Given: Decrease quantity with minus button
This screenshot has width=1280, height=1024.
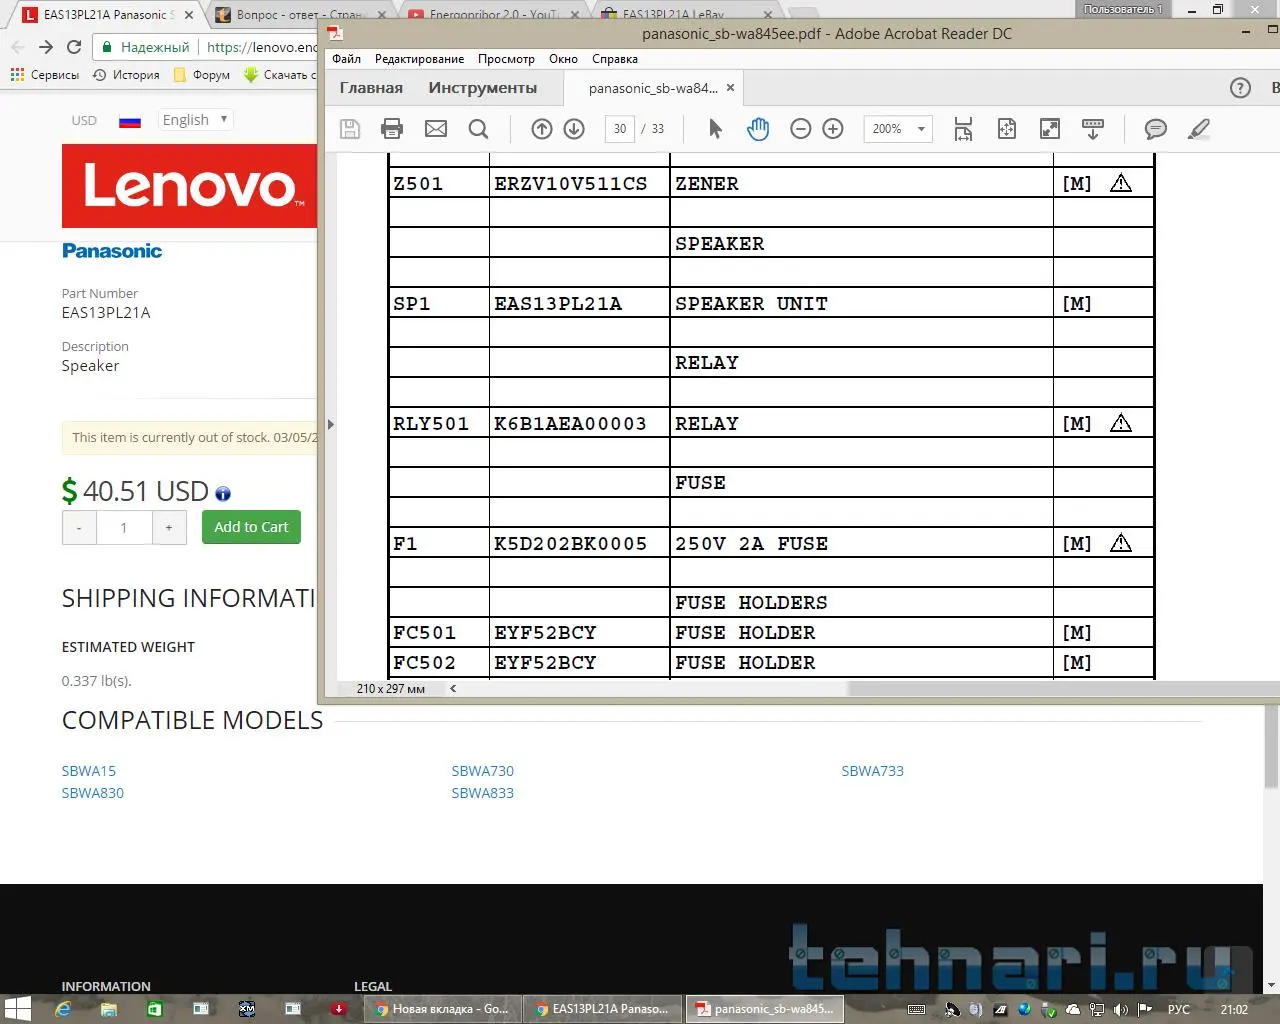Looking at the screenshot, I should pos(79,527).
